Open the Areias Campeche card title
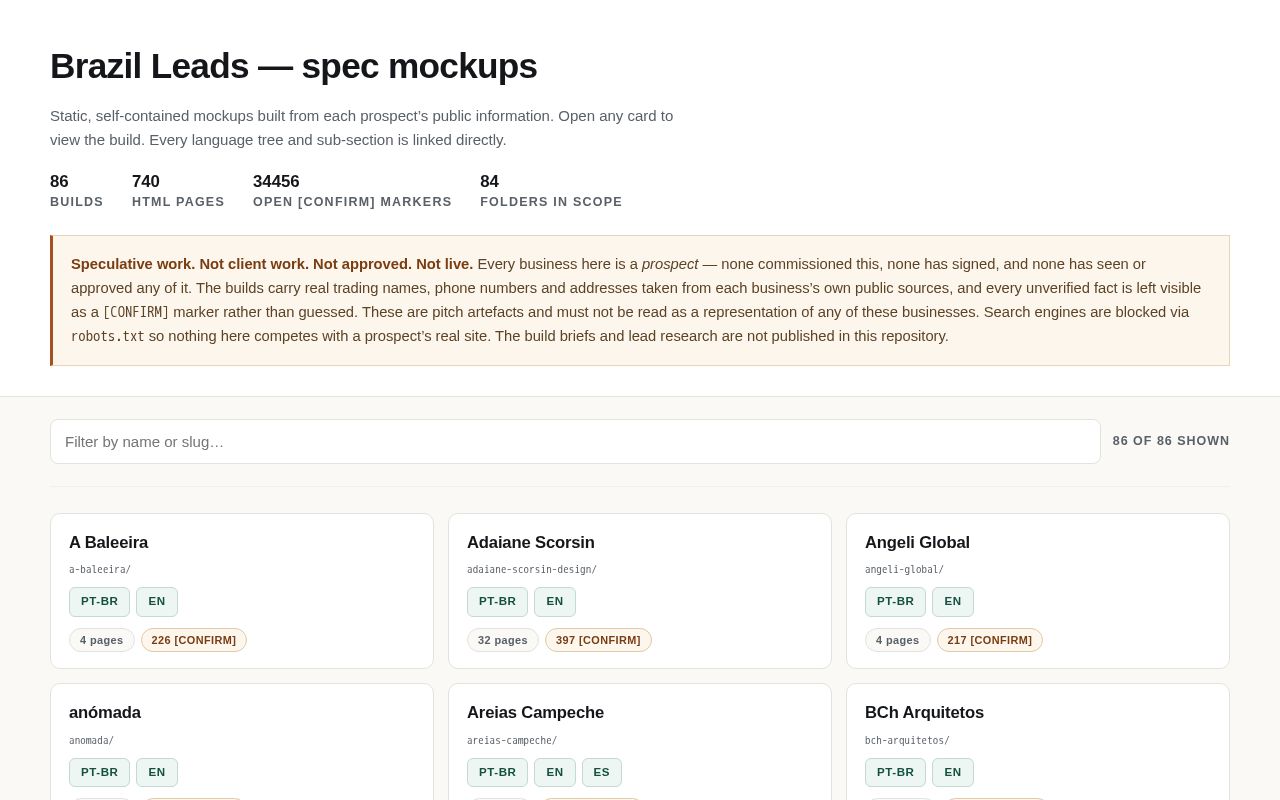This screenshot has height=800, width=1280. coord(535,712)
